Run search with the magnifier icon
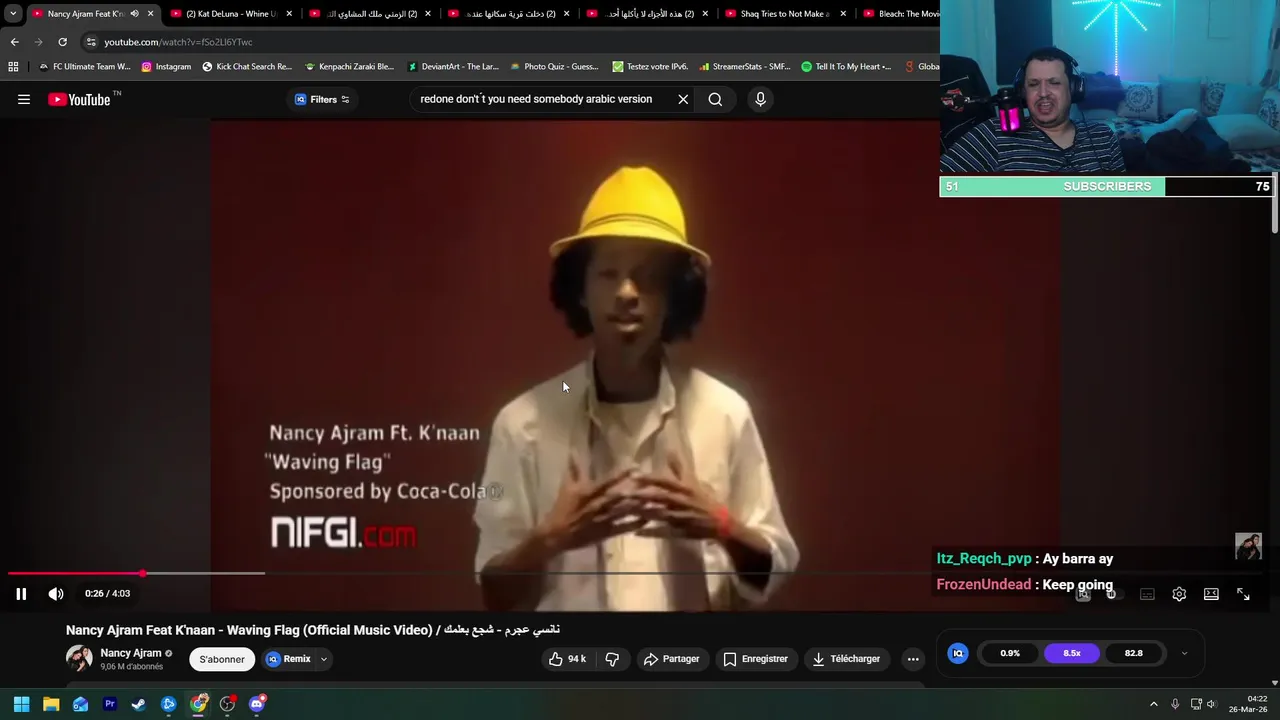The image size is (1280, 720). point(715,99)
